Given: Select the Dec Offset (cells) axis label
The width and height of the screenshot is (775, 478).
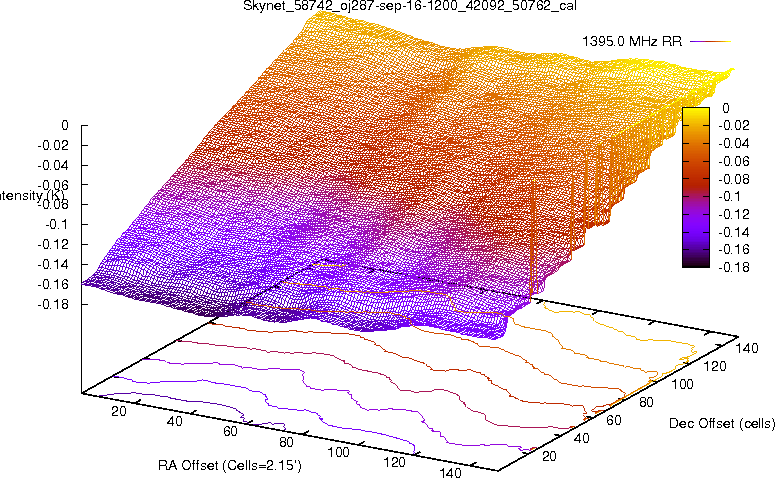Looking at the screenshot, I should tap(722, 423).
